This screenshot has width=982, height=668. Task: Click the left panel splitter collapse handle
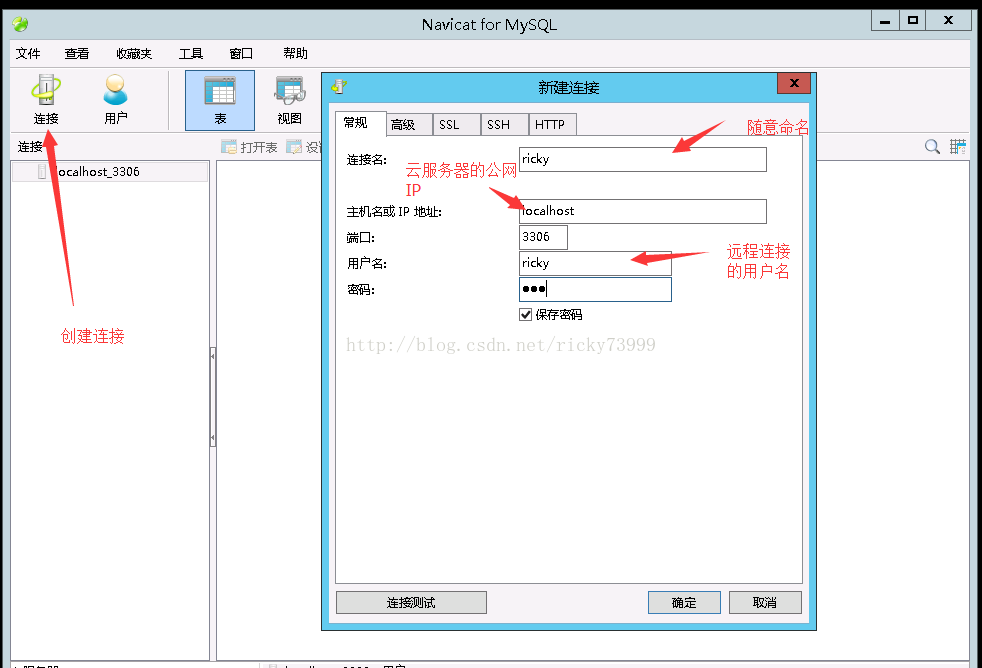[x=213, y=397]
